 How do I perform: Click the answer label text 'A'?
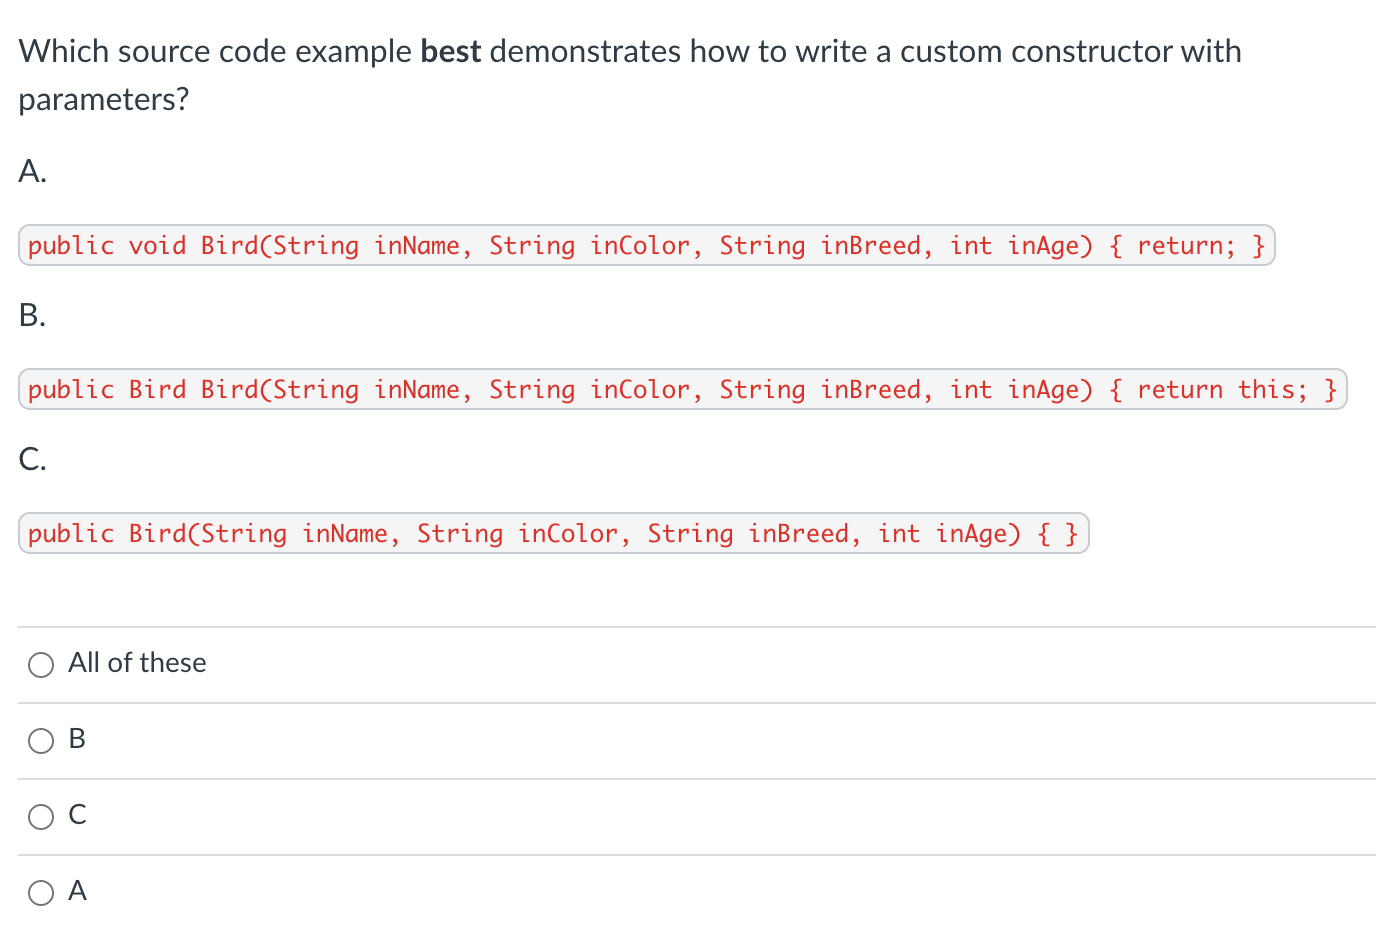(x=77, y=891)
